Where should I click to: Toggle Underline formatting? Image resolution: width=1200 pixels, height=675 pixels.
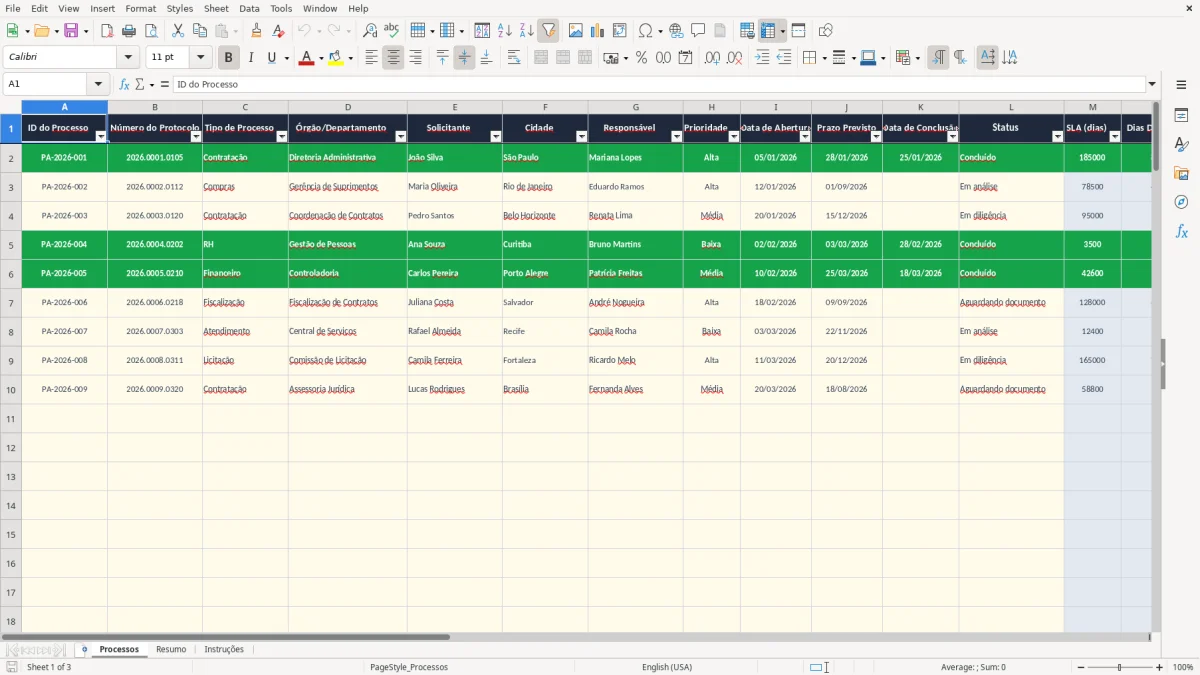(271, 58)
